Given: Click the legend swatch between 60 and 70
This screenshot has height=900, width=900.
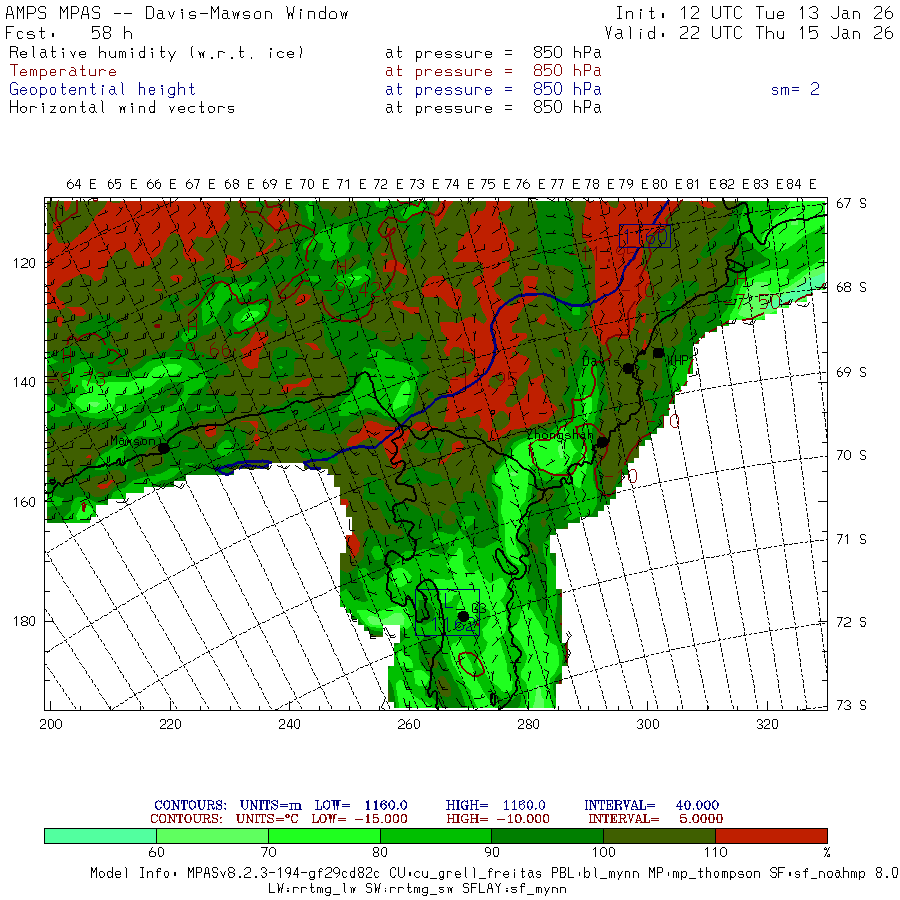Looking at the screenshot, I should pos(212,836).
